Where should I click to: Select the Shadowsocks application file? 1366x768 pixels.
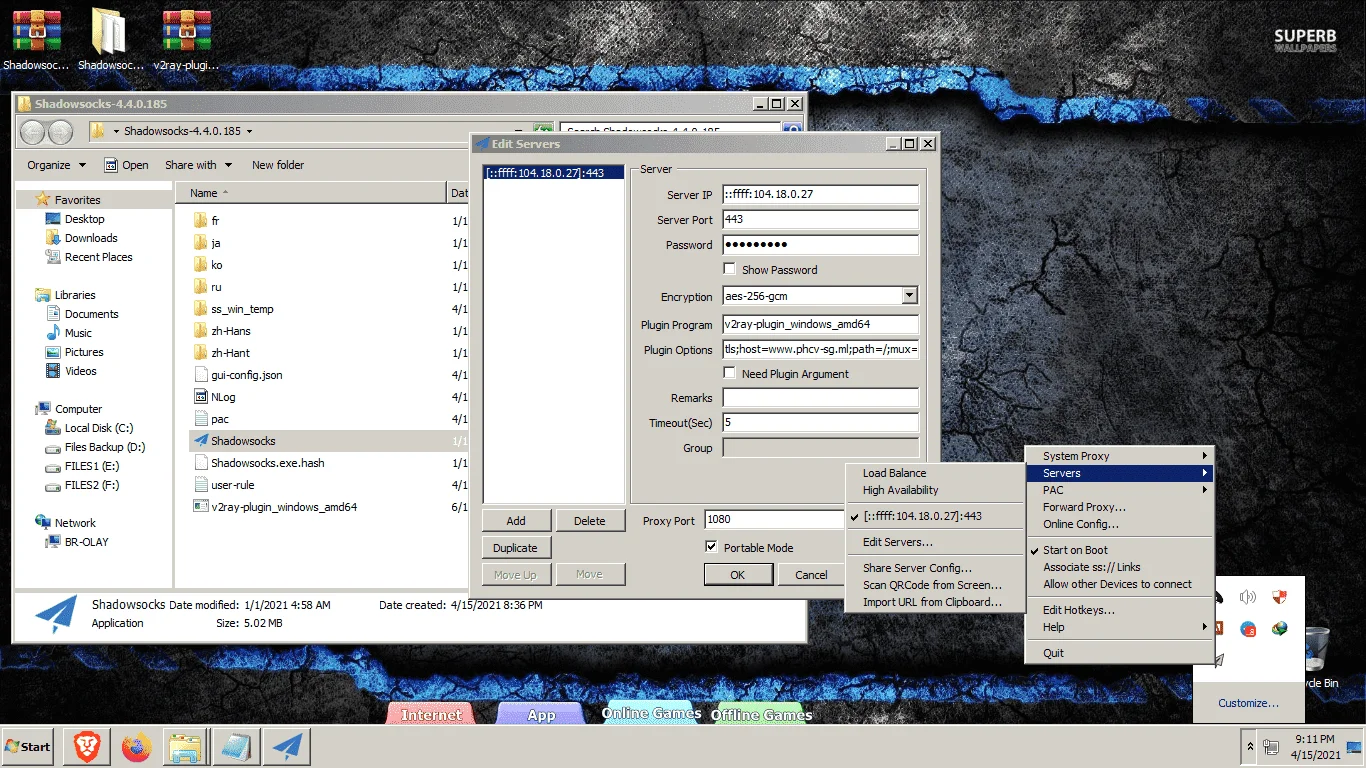click(x=242, y=441)
